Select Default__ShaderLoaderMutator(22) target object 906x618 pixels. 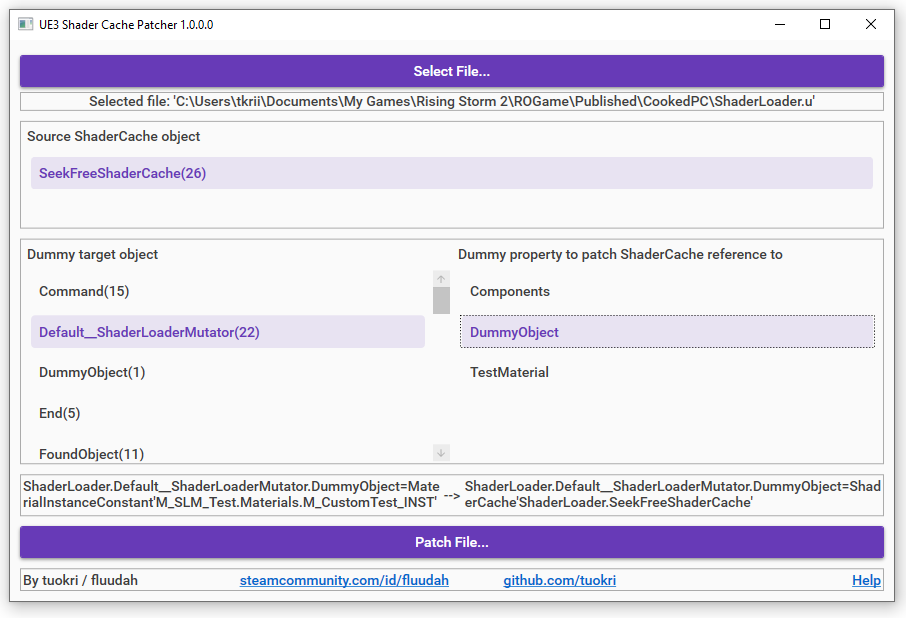pyautogui.click(x=228, y=332)
